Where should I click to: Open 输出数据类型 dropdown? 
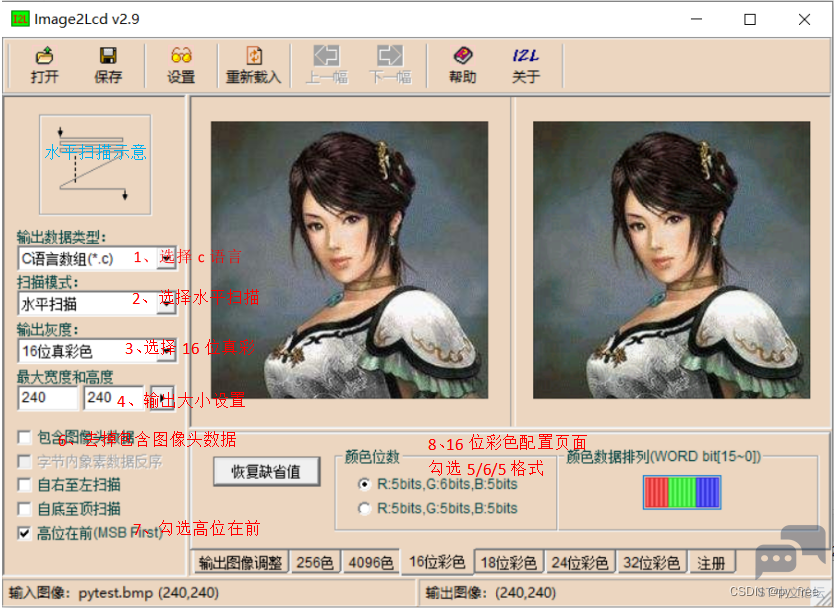pos(166,259)
